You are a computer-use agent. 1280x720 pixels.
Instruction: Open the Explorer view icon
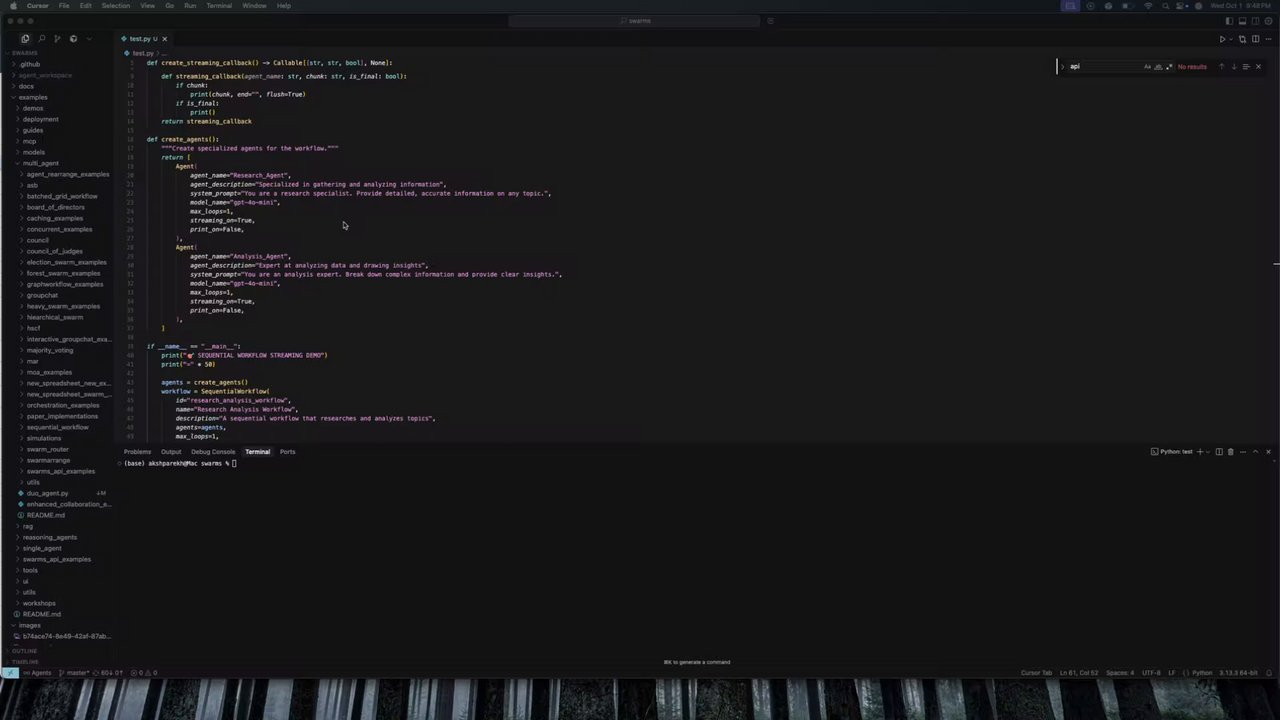(x=25, y=39)
